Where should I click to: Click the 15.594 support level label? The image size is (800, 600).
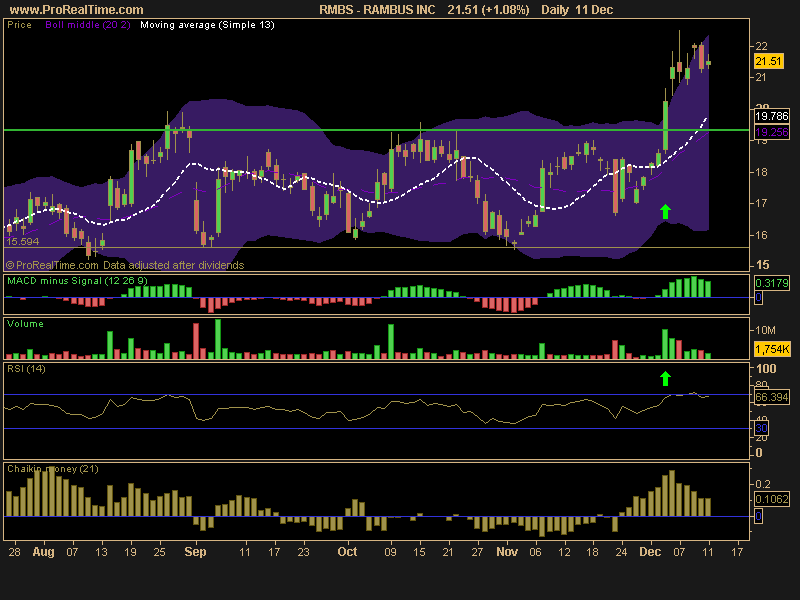(x=22, y=241)
